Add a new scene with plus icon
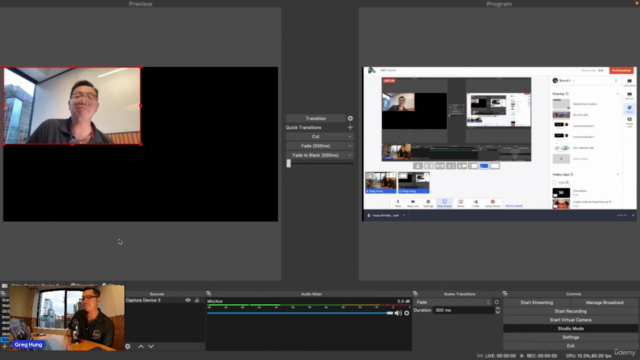This screenshot has height=360, width=640. pyautogui.click(x=4, y=347)
